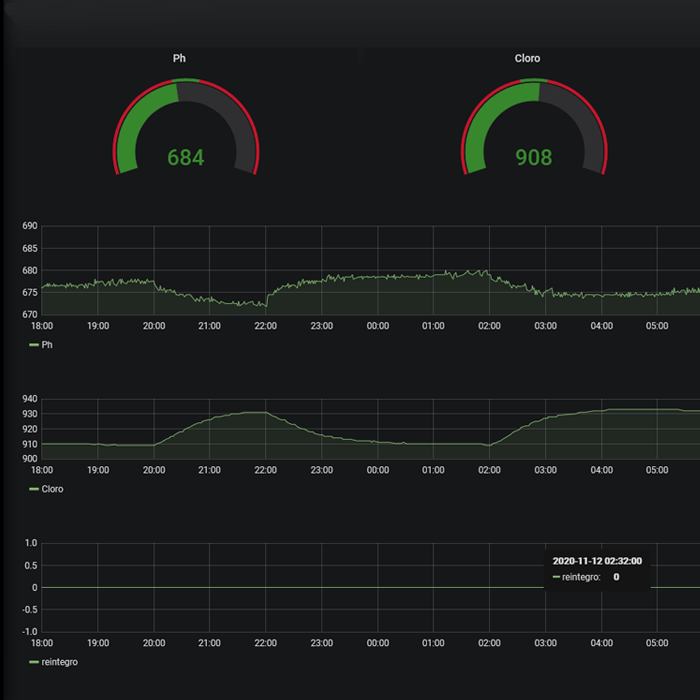Click the 20:00 label on Ph graph axis
Viewport: 700px width, 700px height.
coord(154,326)
